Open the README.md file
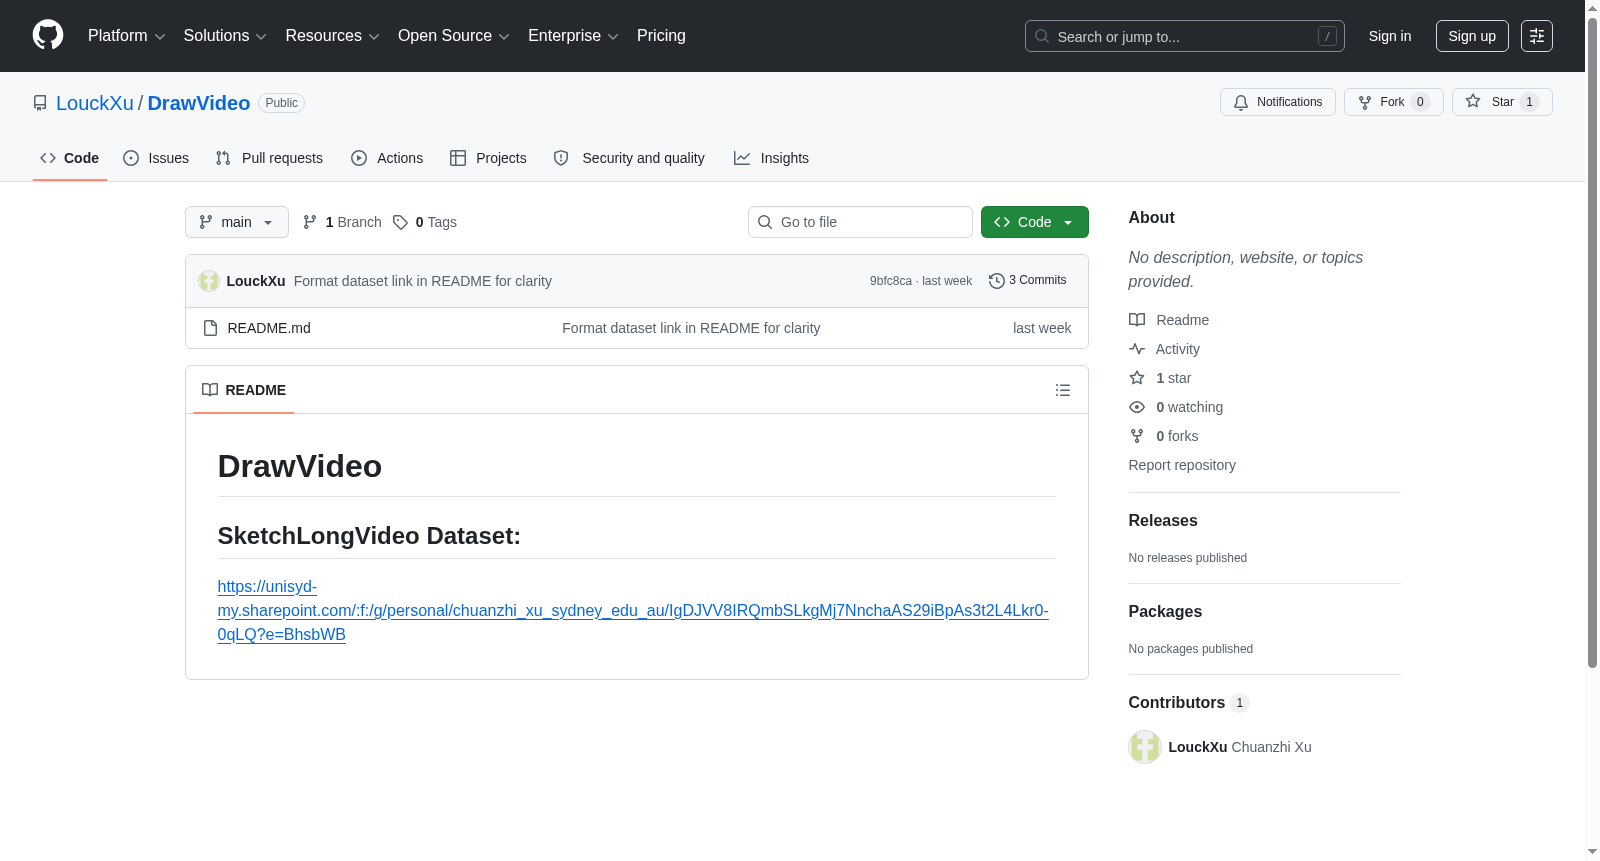Screen dimensions: 1600x861 point(269,328)
